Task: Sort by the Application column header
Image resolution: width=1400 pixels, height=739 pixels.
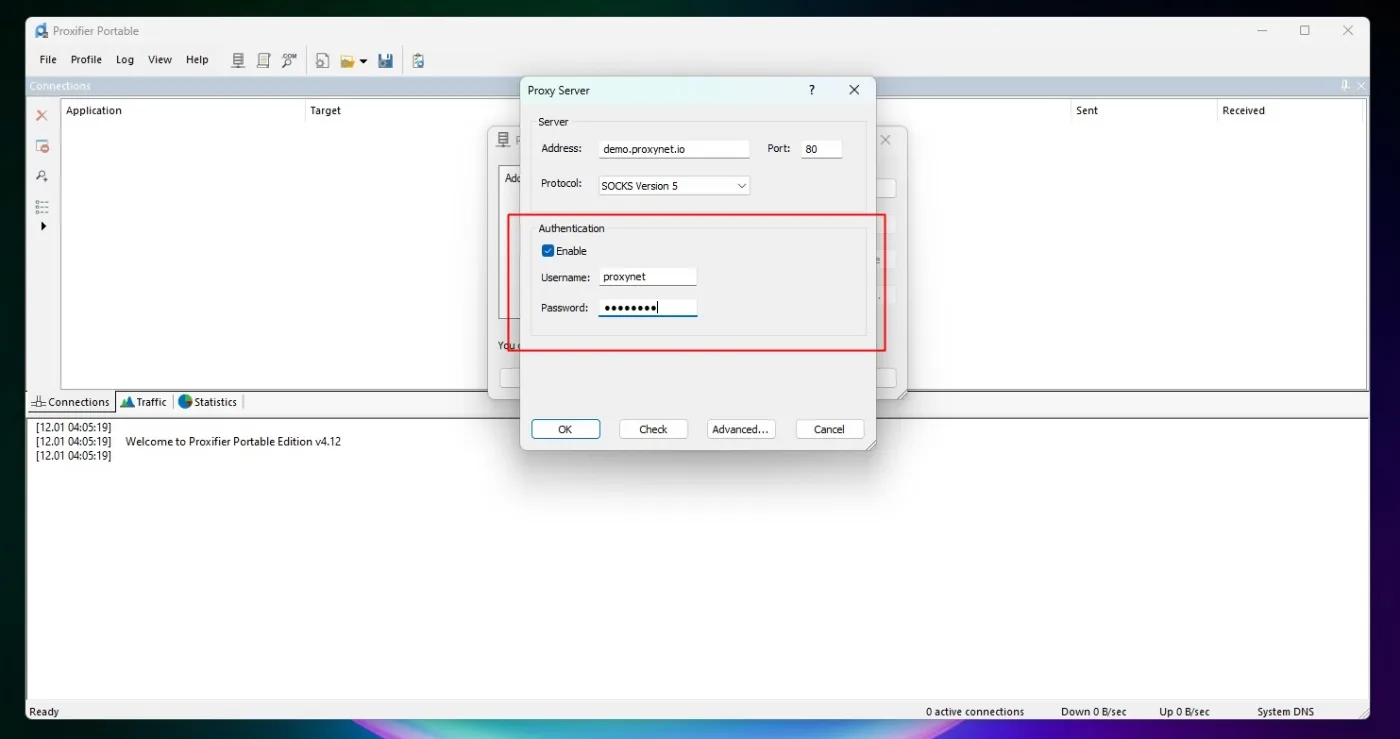Action: click(183, 111)
